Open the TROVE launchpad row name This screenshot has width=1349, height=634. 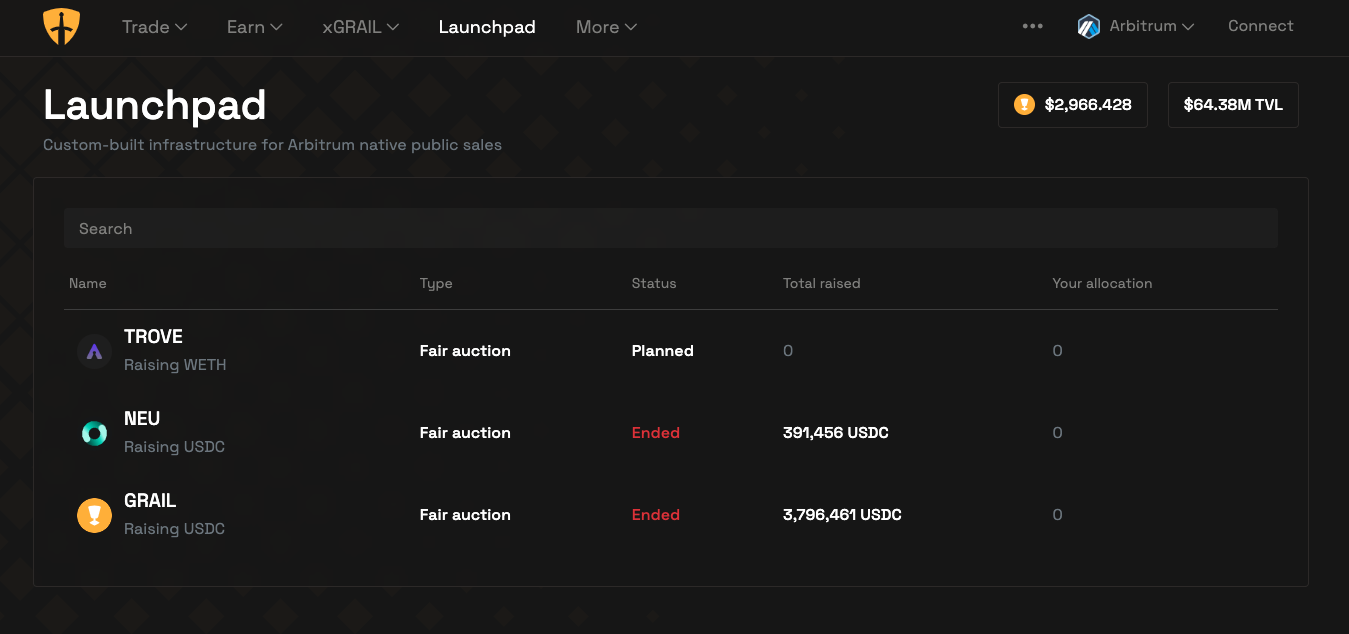click(153, 337)
